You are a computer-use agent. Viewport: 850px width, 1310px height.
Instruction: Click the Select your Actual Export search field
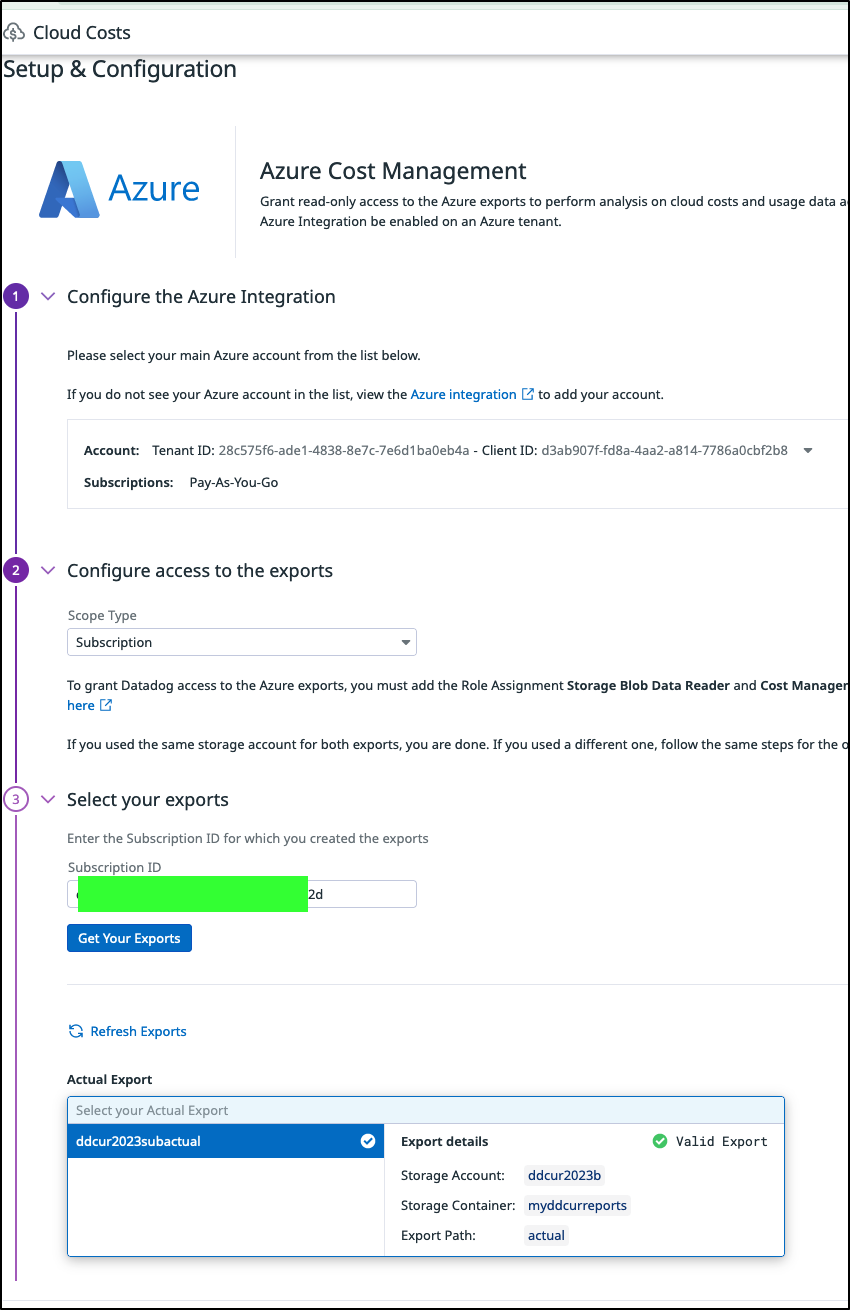[x=426, y=1110]
